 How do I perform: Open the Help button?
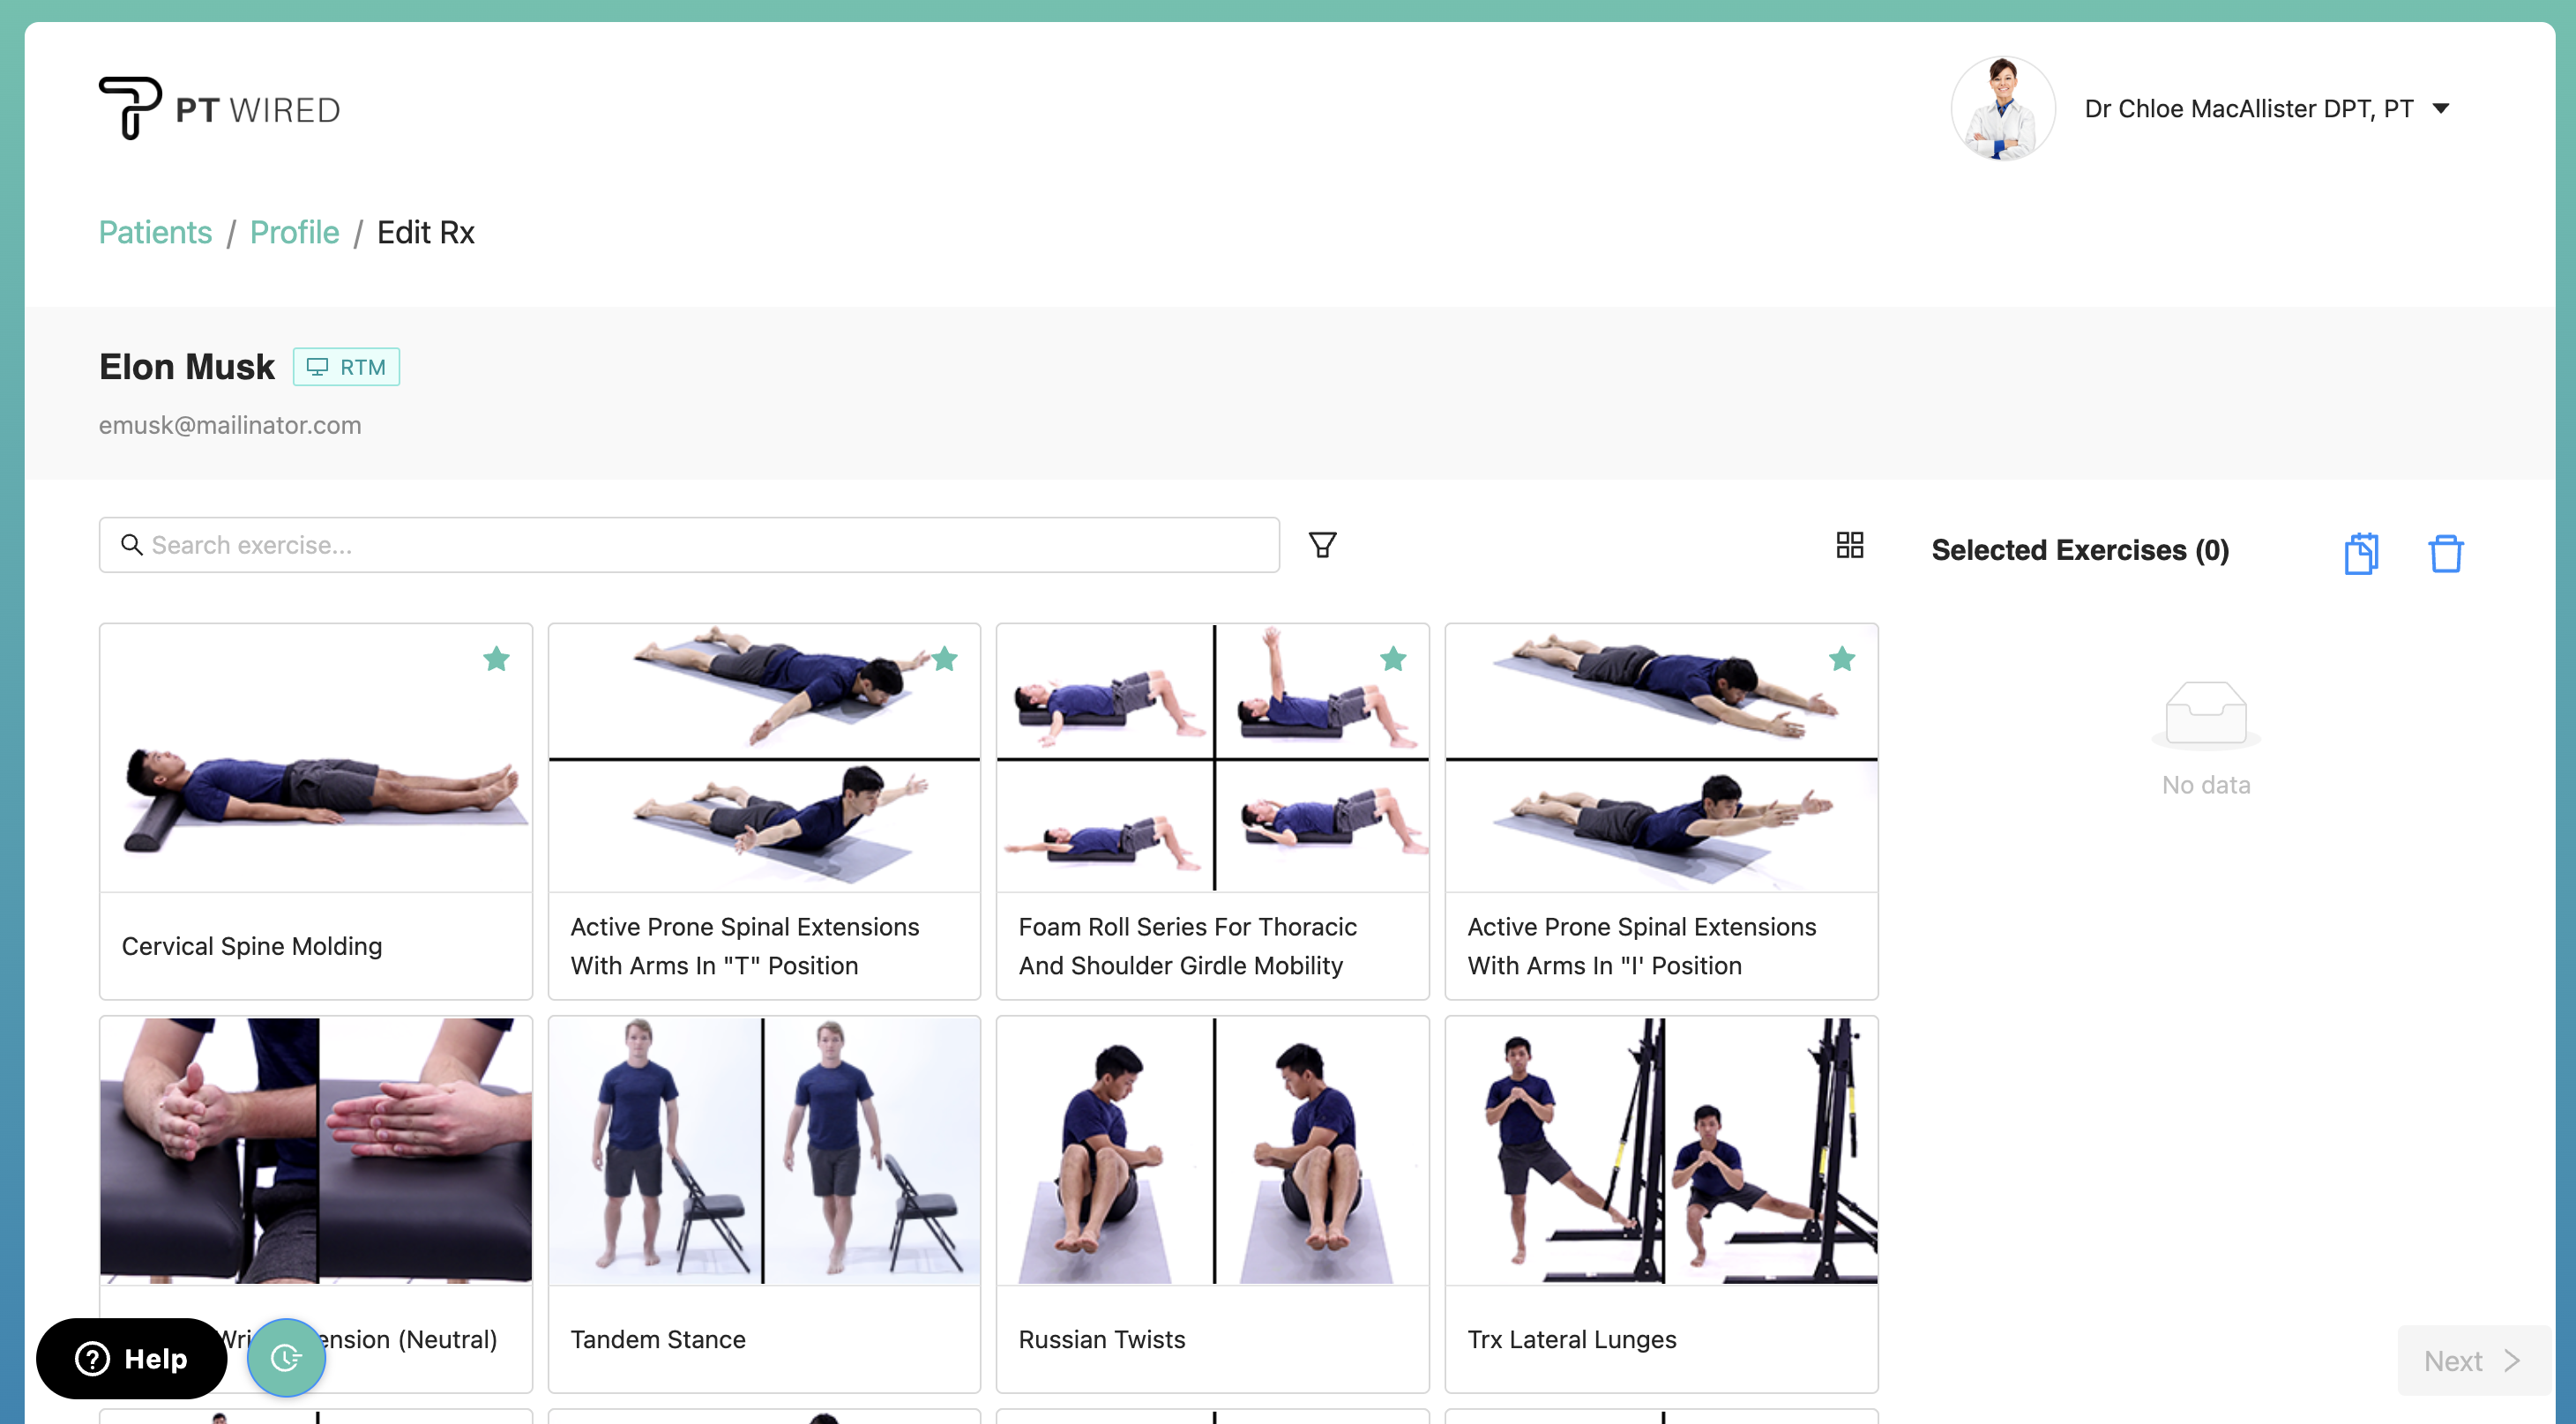tap(131, 1358)
